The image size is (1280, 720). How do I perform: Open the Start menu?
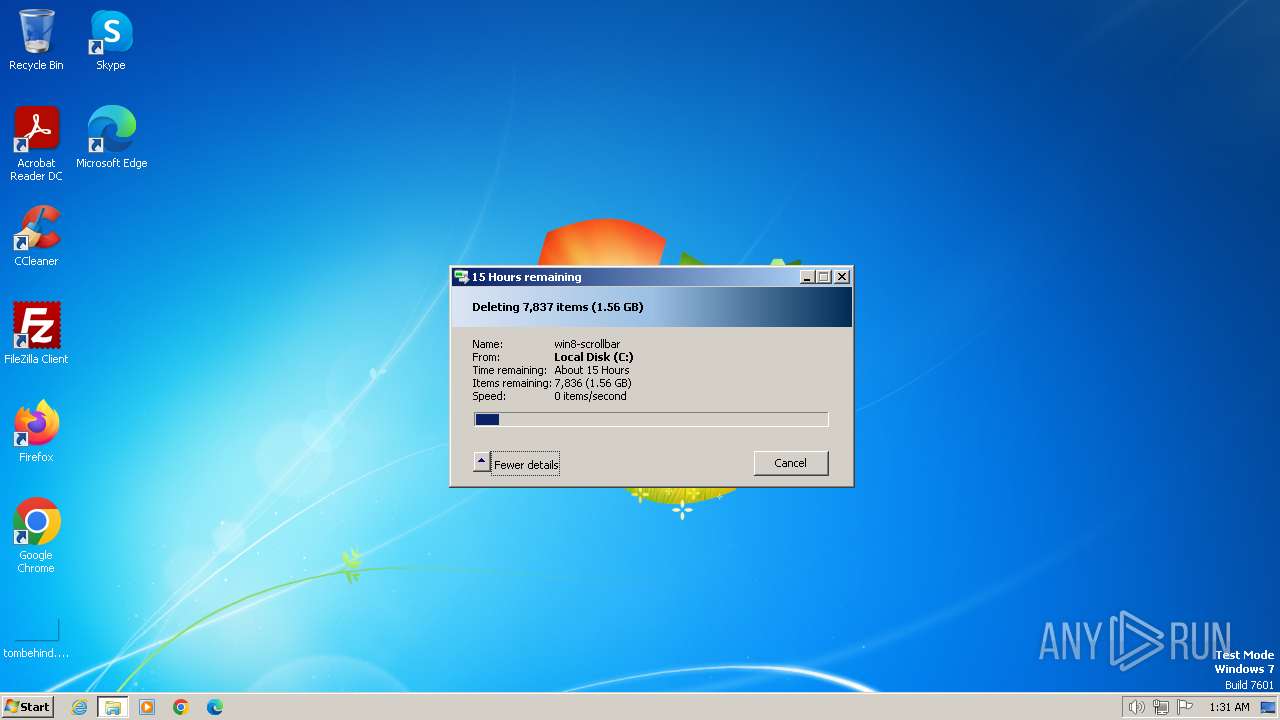[27, 707]
